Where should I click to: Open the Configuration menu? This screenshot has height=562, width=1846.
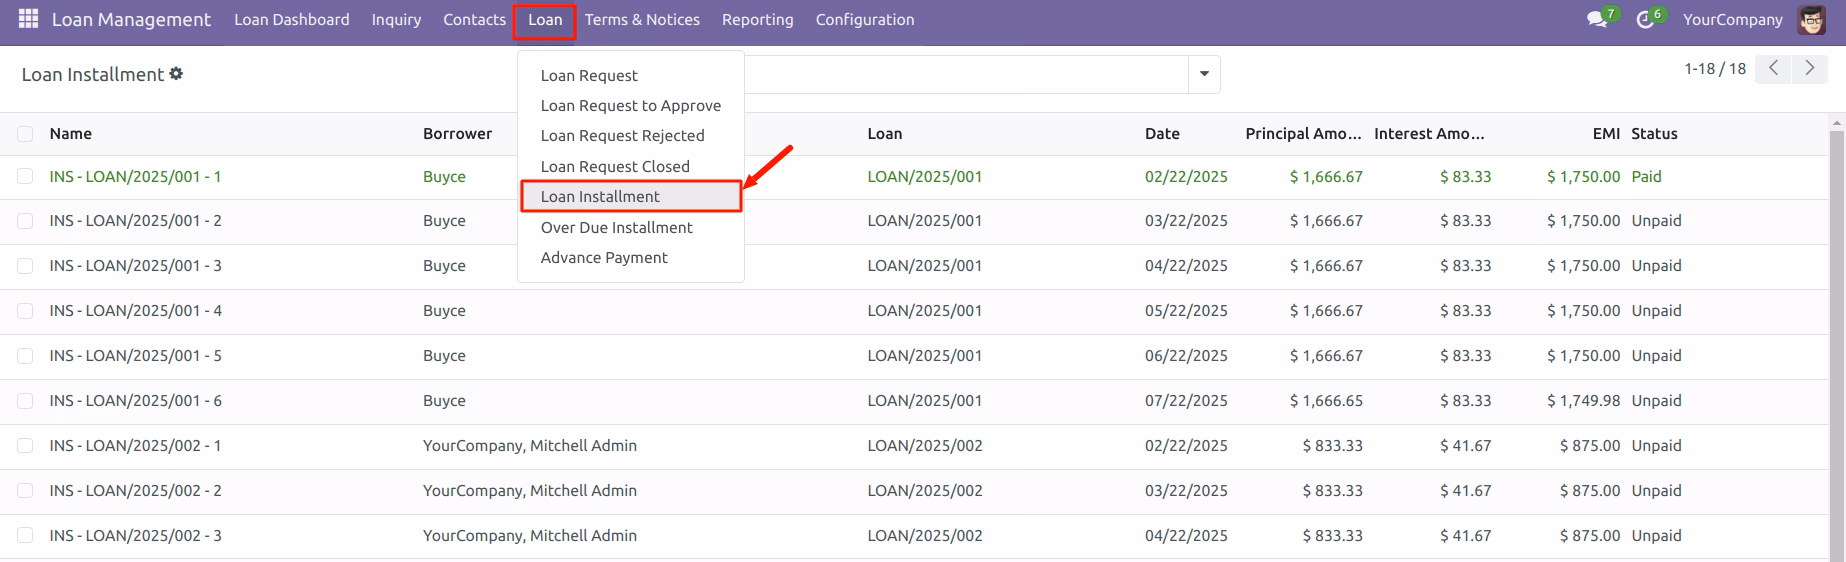coord(865,20)
